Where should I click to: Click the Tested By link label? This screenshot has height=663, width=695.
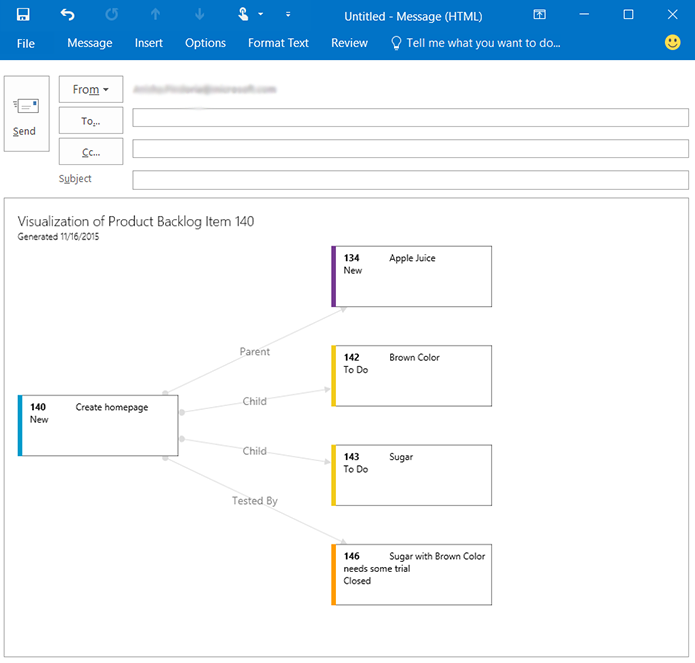[x=254, y=501]
